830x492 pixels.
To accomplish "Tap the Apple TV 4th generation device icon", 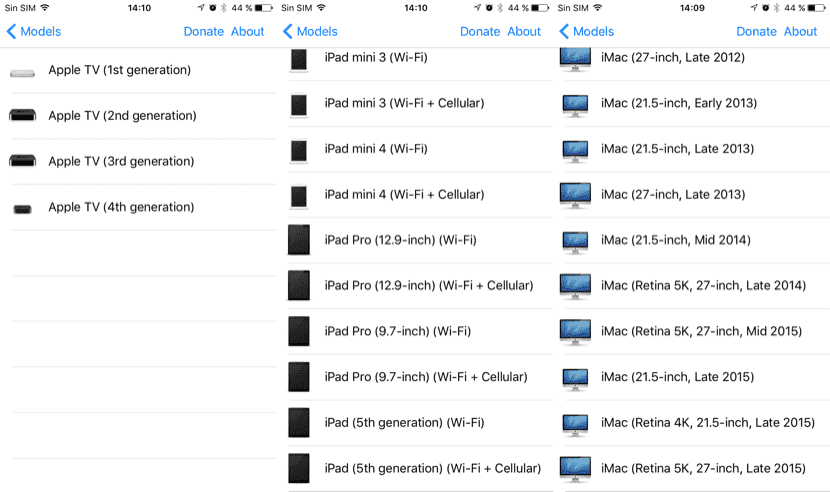I will tap(22, 209).
